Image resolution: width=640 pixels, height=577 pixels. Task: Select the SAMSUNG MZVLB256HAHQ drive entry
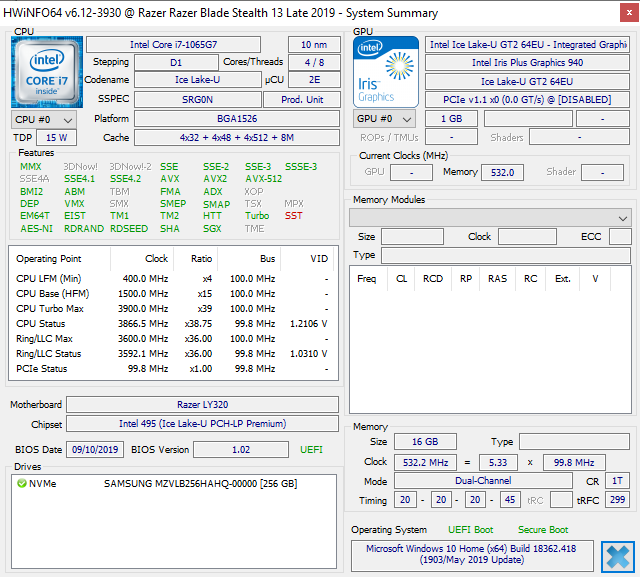coord(200,484)
